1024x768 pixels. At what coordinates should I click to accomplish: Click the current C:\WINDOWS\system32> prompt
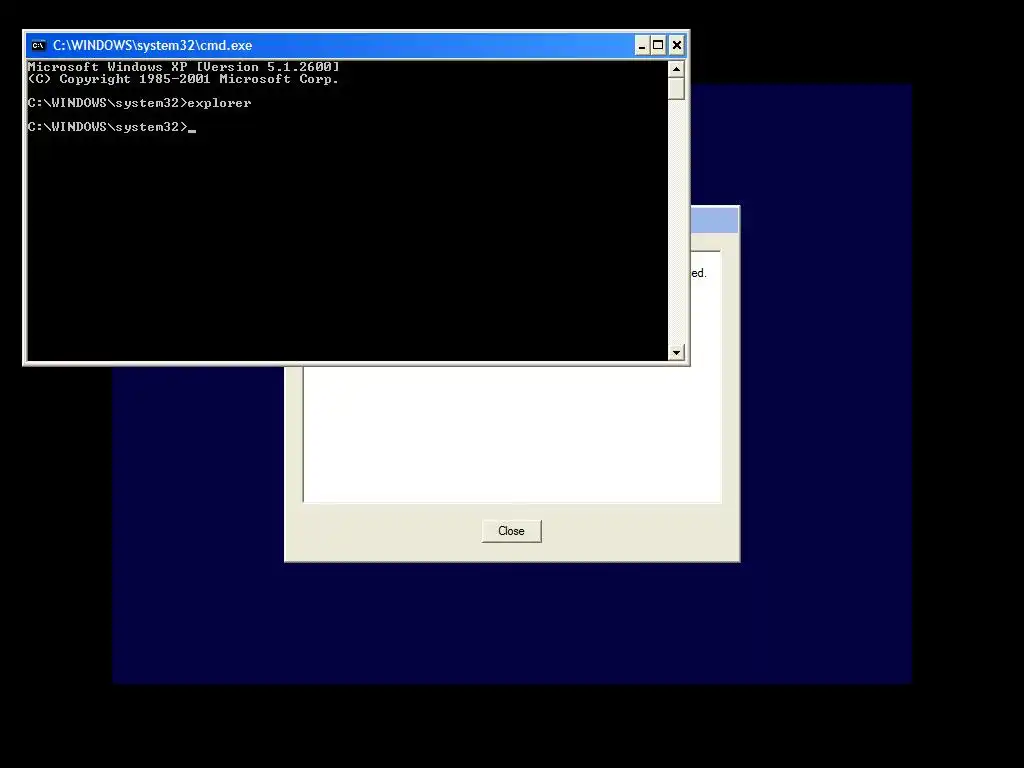108,127
